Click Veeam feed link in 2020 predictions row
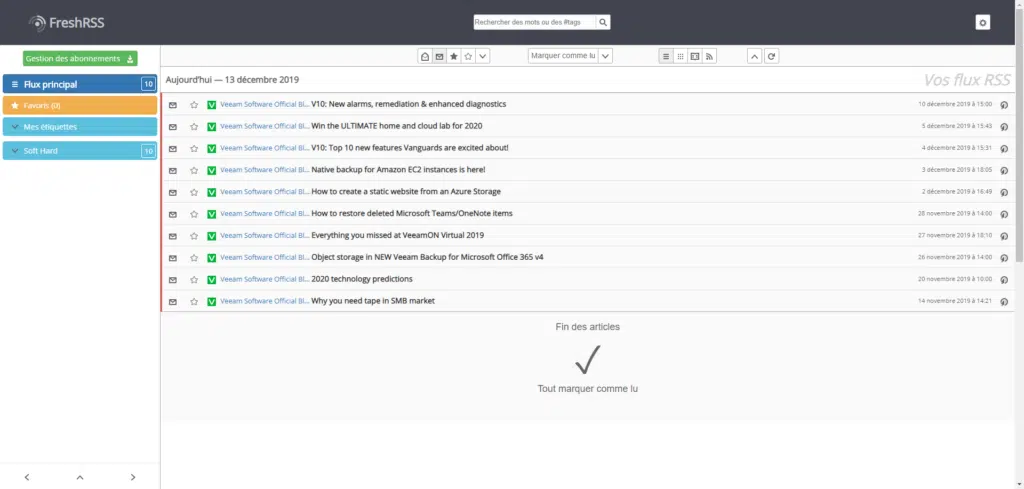Image resolution: width=1024 pixels, height=489 pixels. click(264, 279)
